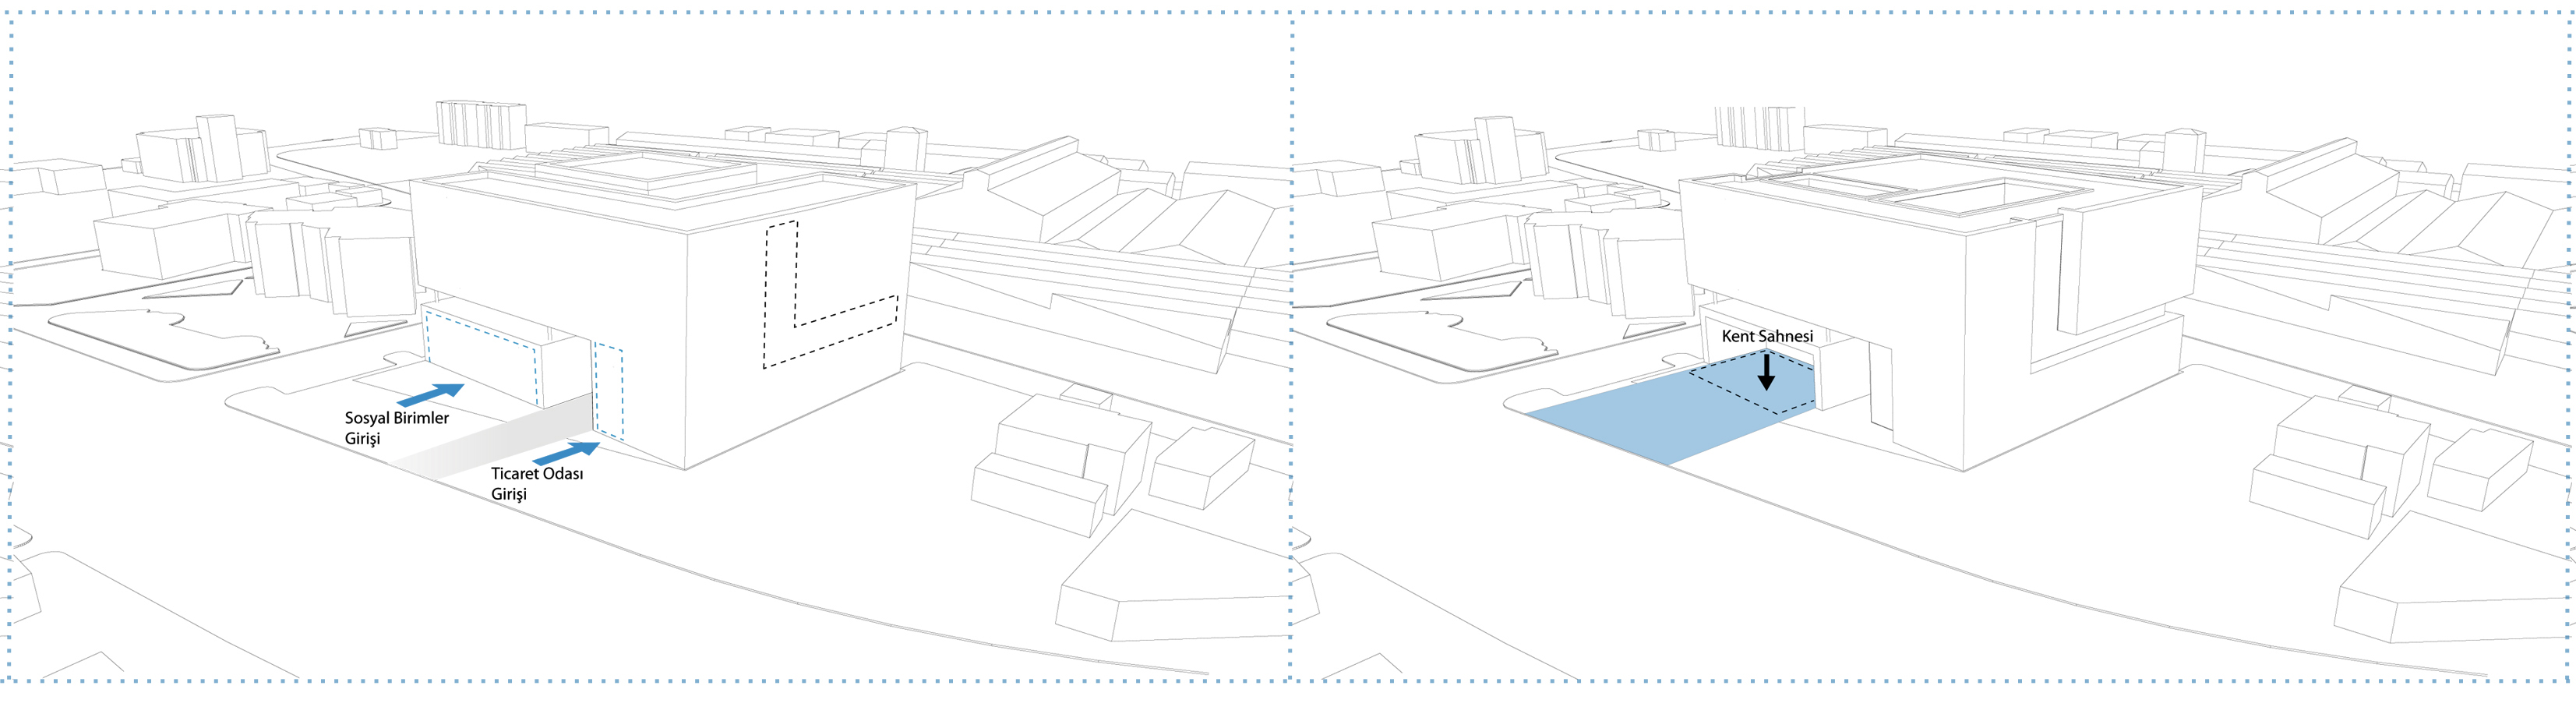Image resolution: width=2576 pixels, height=721 pixels.
Task: Click the blue arrow above Sosyal Birimler Girişi
Action: pos(431,394)
